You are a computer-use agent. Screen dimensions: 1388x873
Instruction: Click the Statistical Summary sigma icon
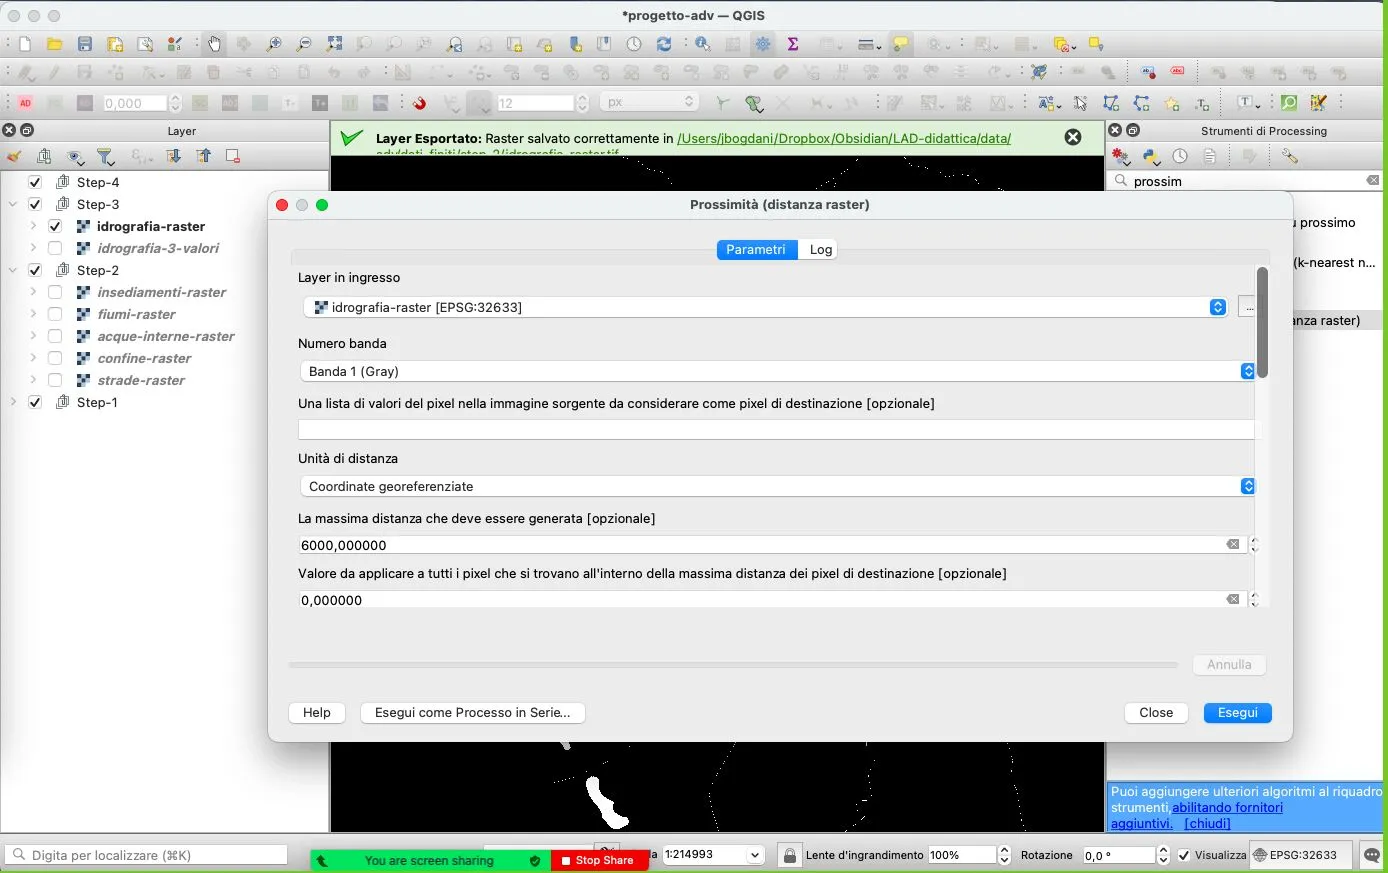[x=793, y=44]
